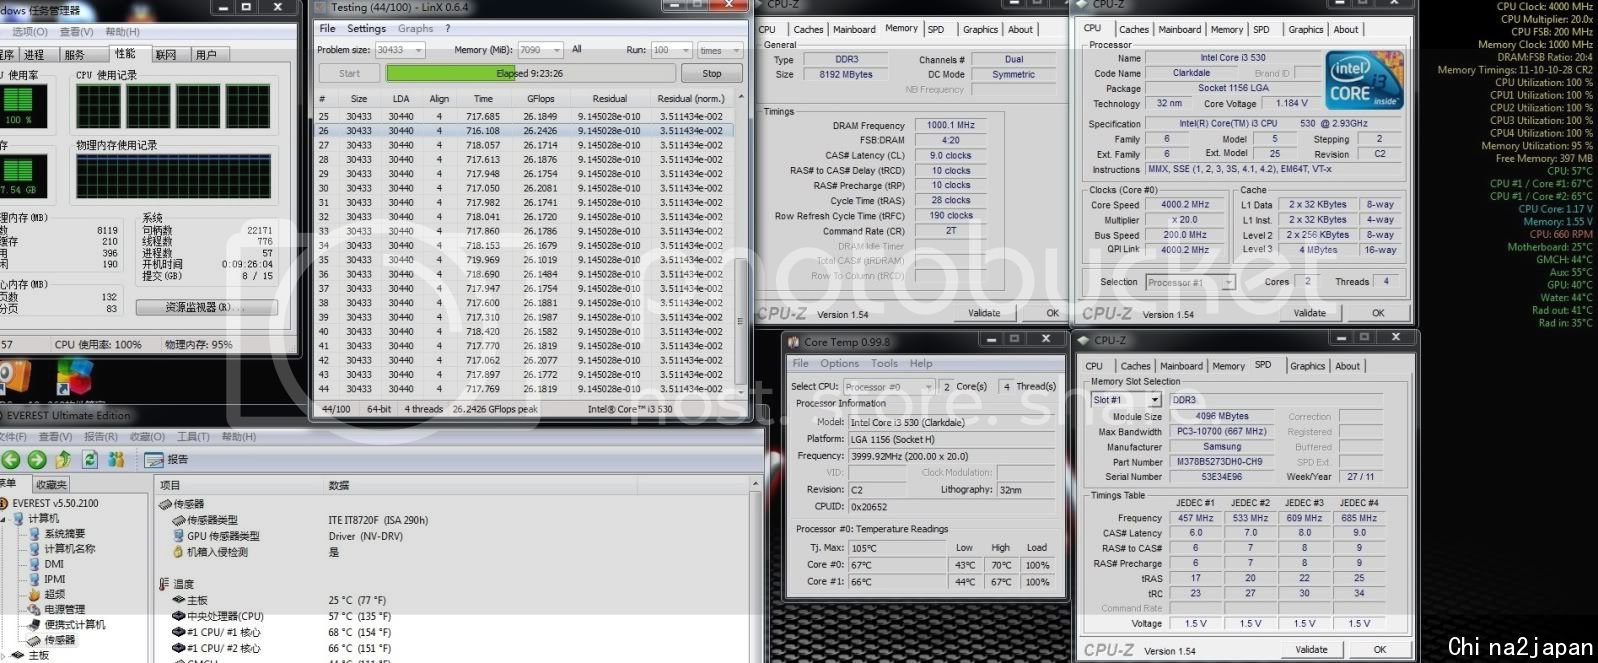This screenshot has height=663, width=1598.
Task: Open the Options menu in Core Temp
Action: 839,364
